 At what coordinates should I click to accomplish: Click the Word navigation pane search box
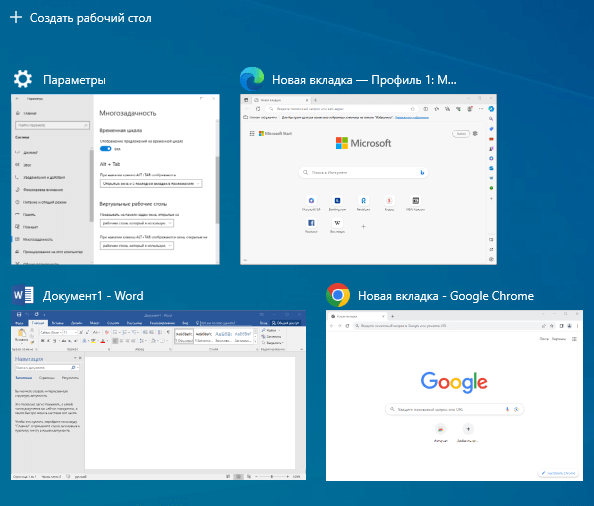47,368
